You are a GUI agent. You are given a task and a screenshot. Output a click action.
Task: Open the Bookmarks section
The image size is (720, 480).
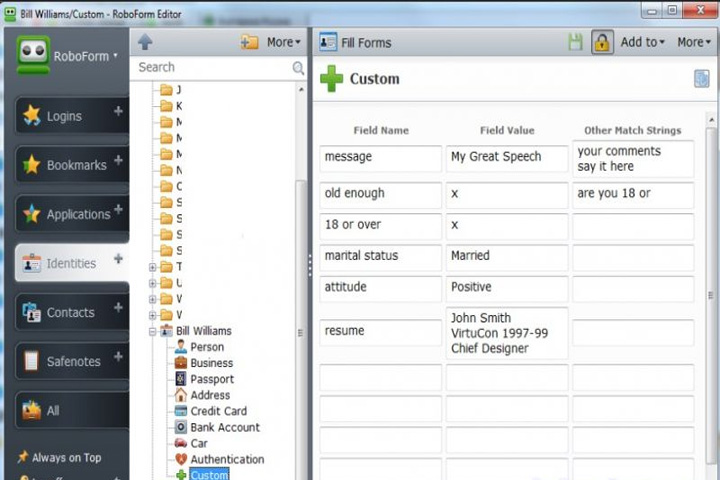(x=72, y=165)
